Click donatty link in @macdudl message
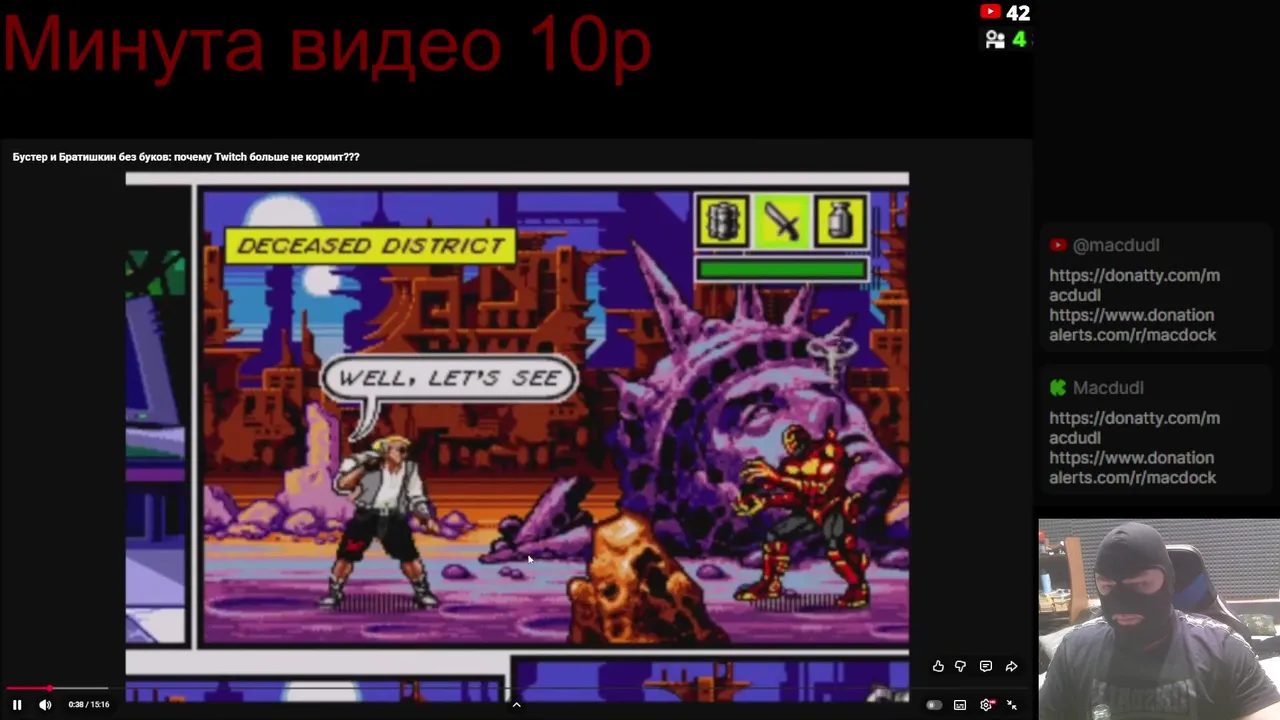 pyautogui.click(x=1134, y=285)
